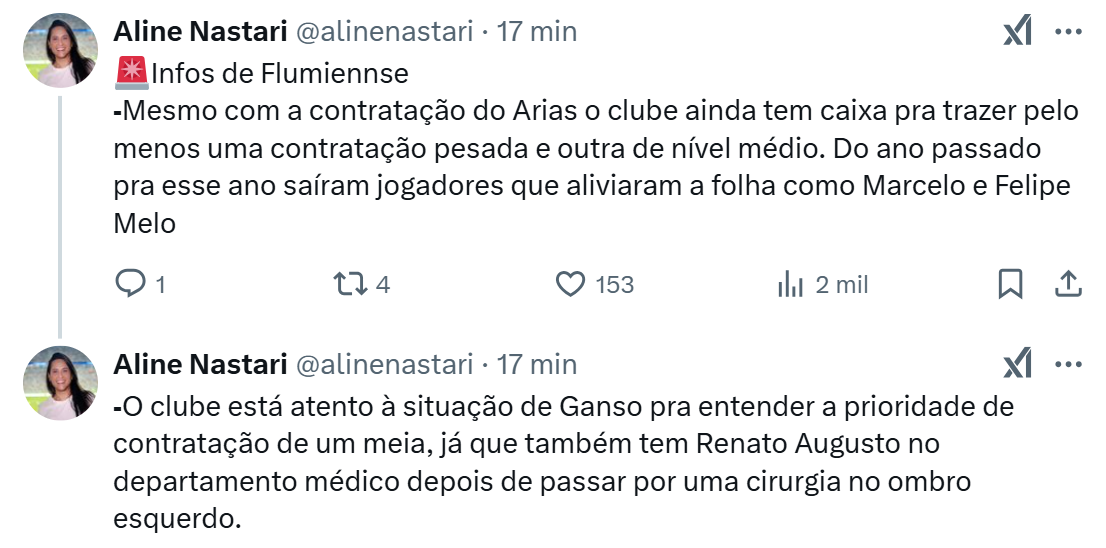This screenshot has width=1106, height=548.
Task: Bookmark the first tweet
Action: 1011,285
